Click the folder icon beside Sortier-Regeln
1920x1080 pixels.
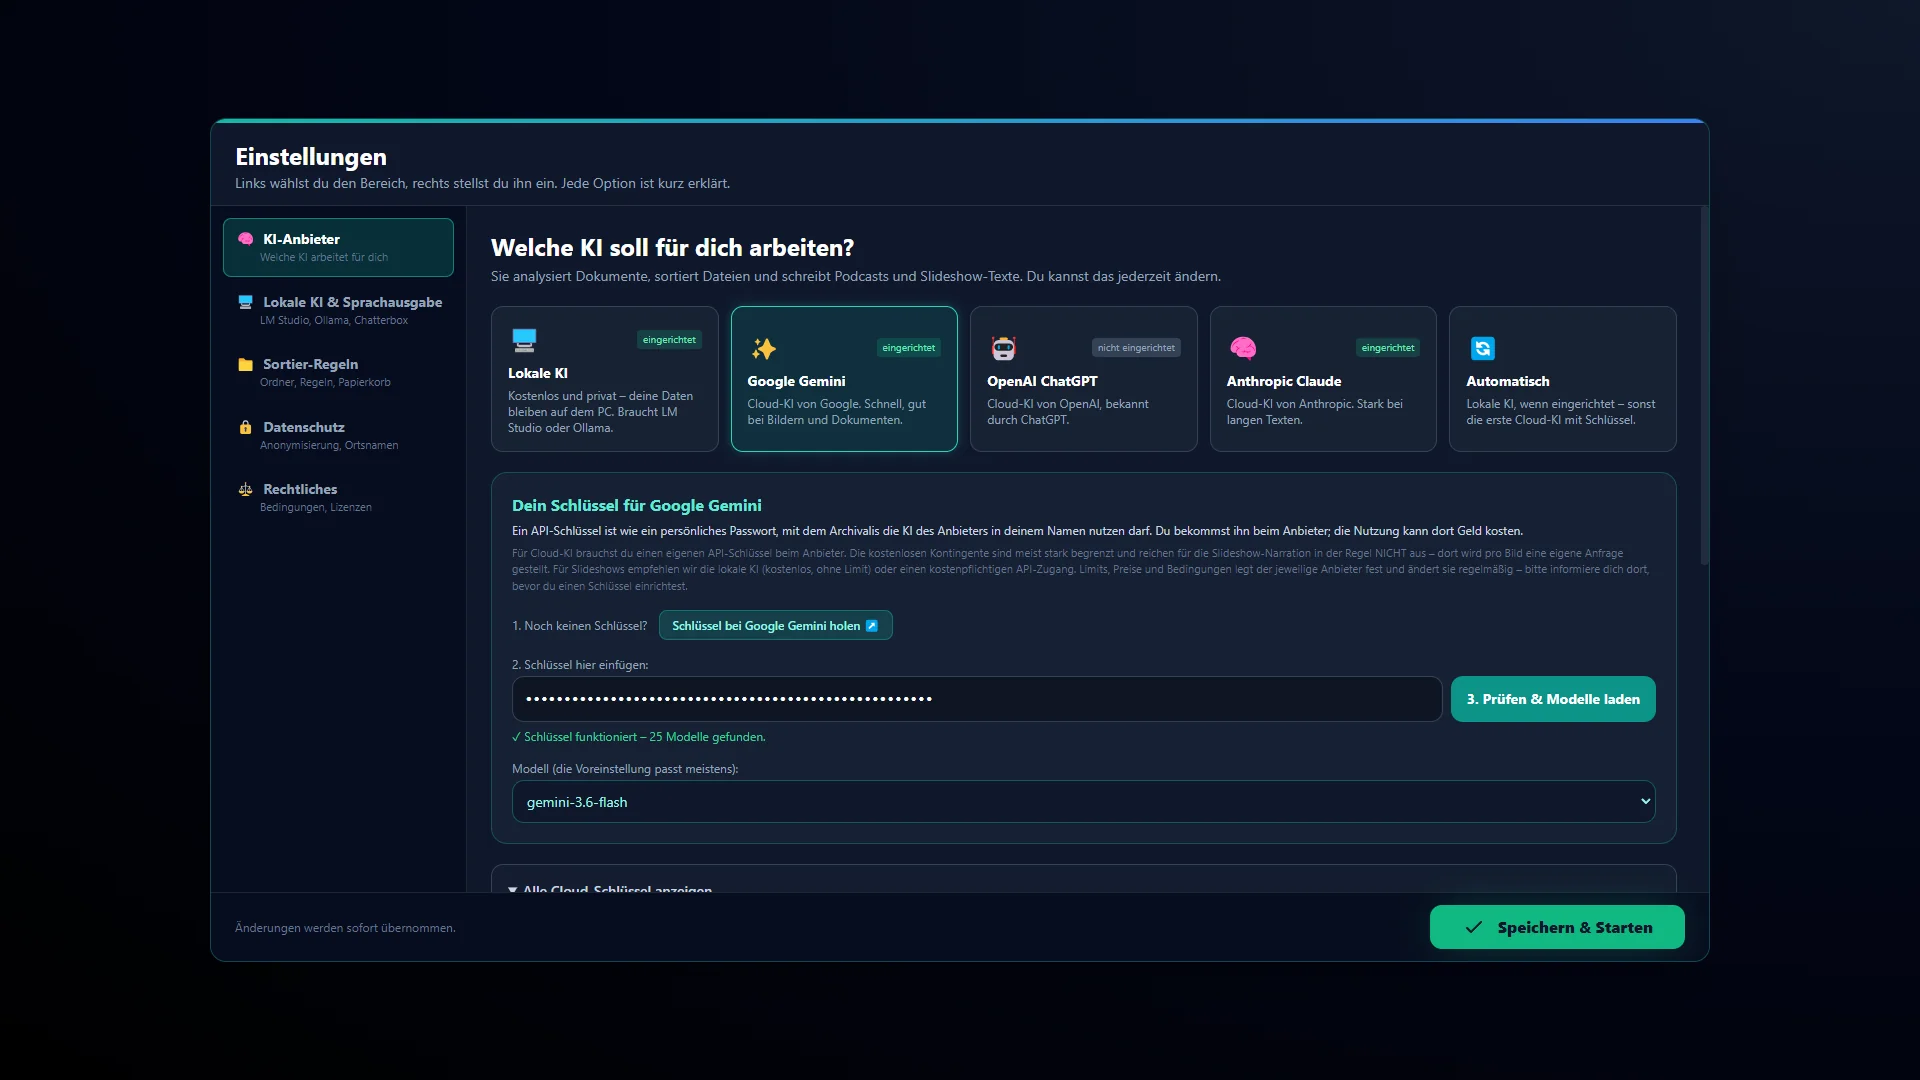[245, 364]
